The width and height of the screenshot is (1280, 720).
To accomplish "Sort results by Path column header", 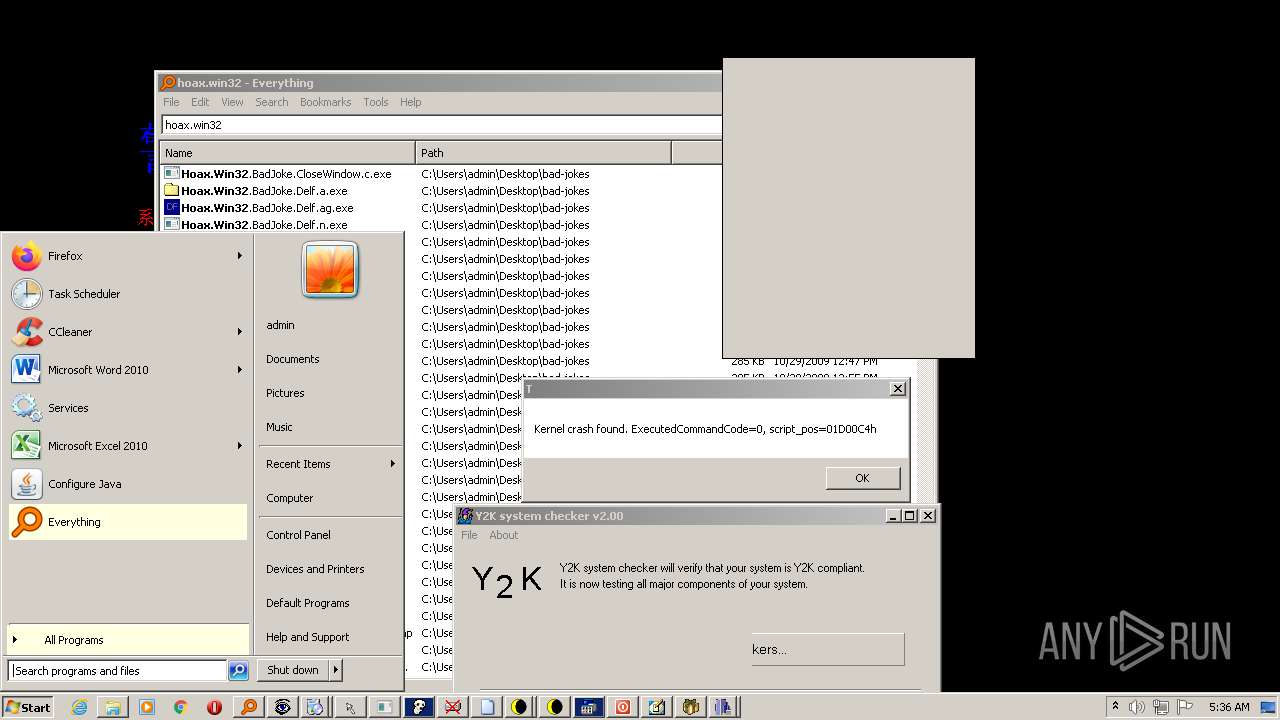I will click(x=543, y=153).
